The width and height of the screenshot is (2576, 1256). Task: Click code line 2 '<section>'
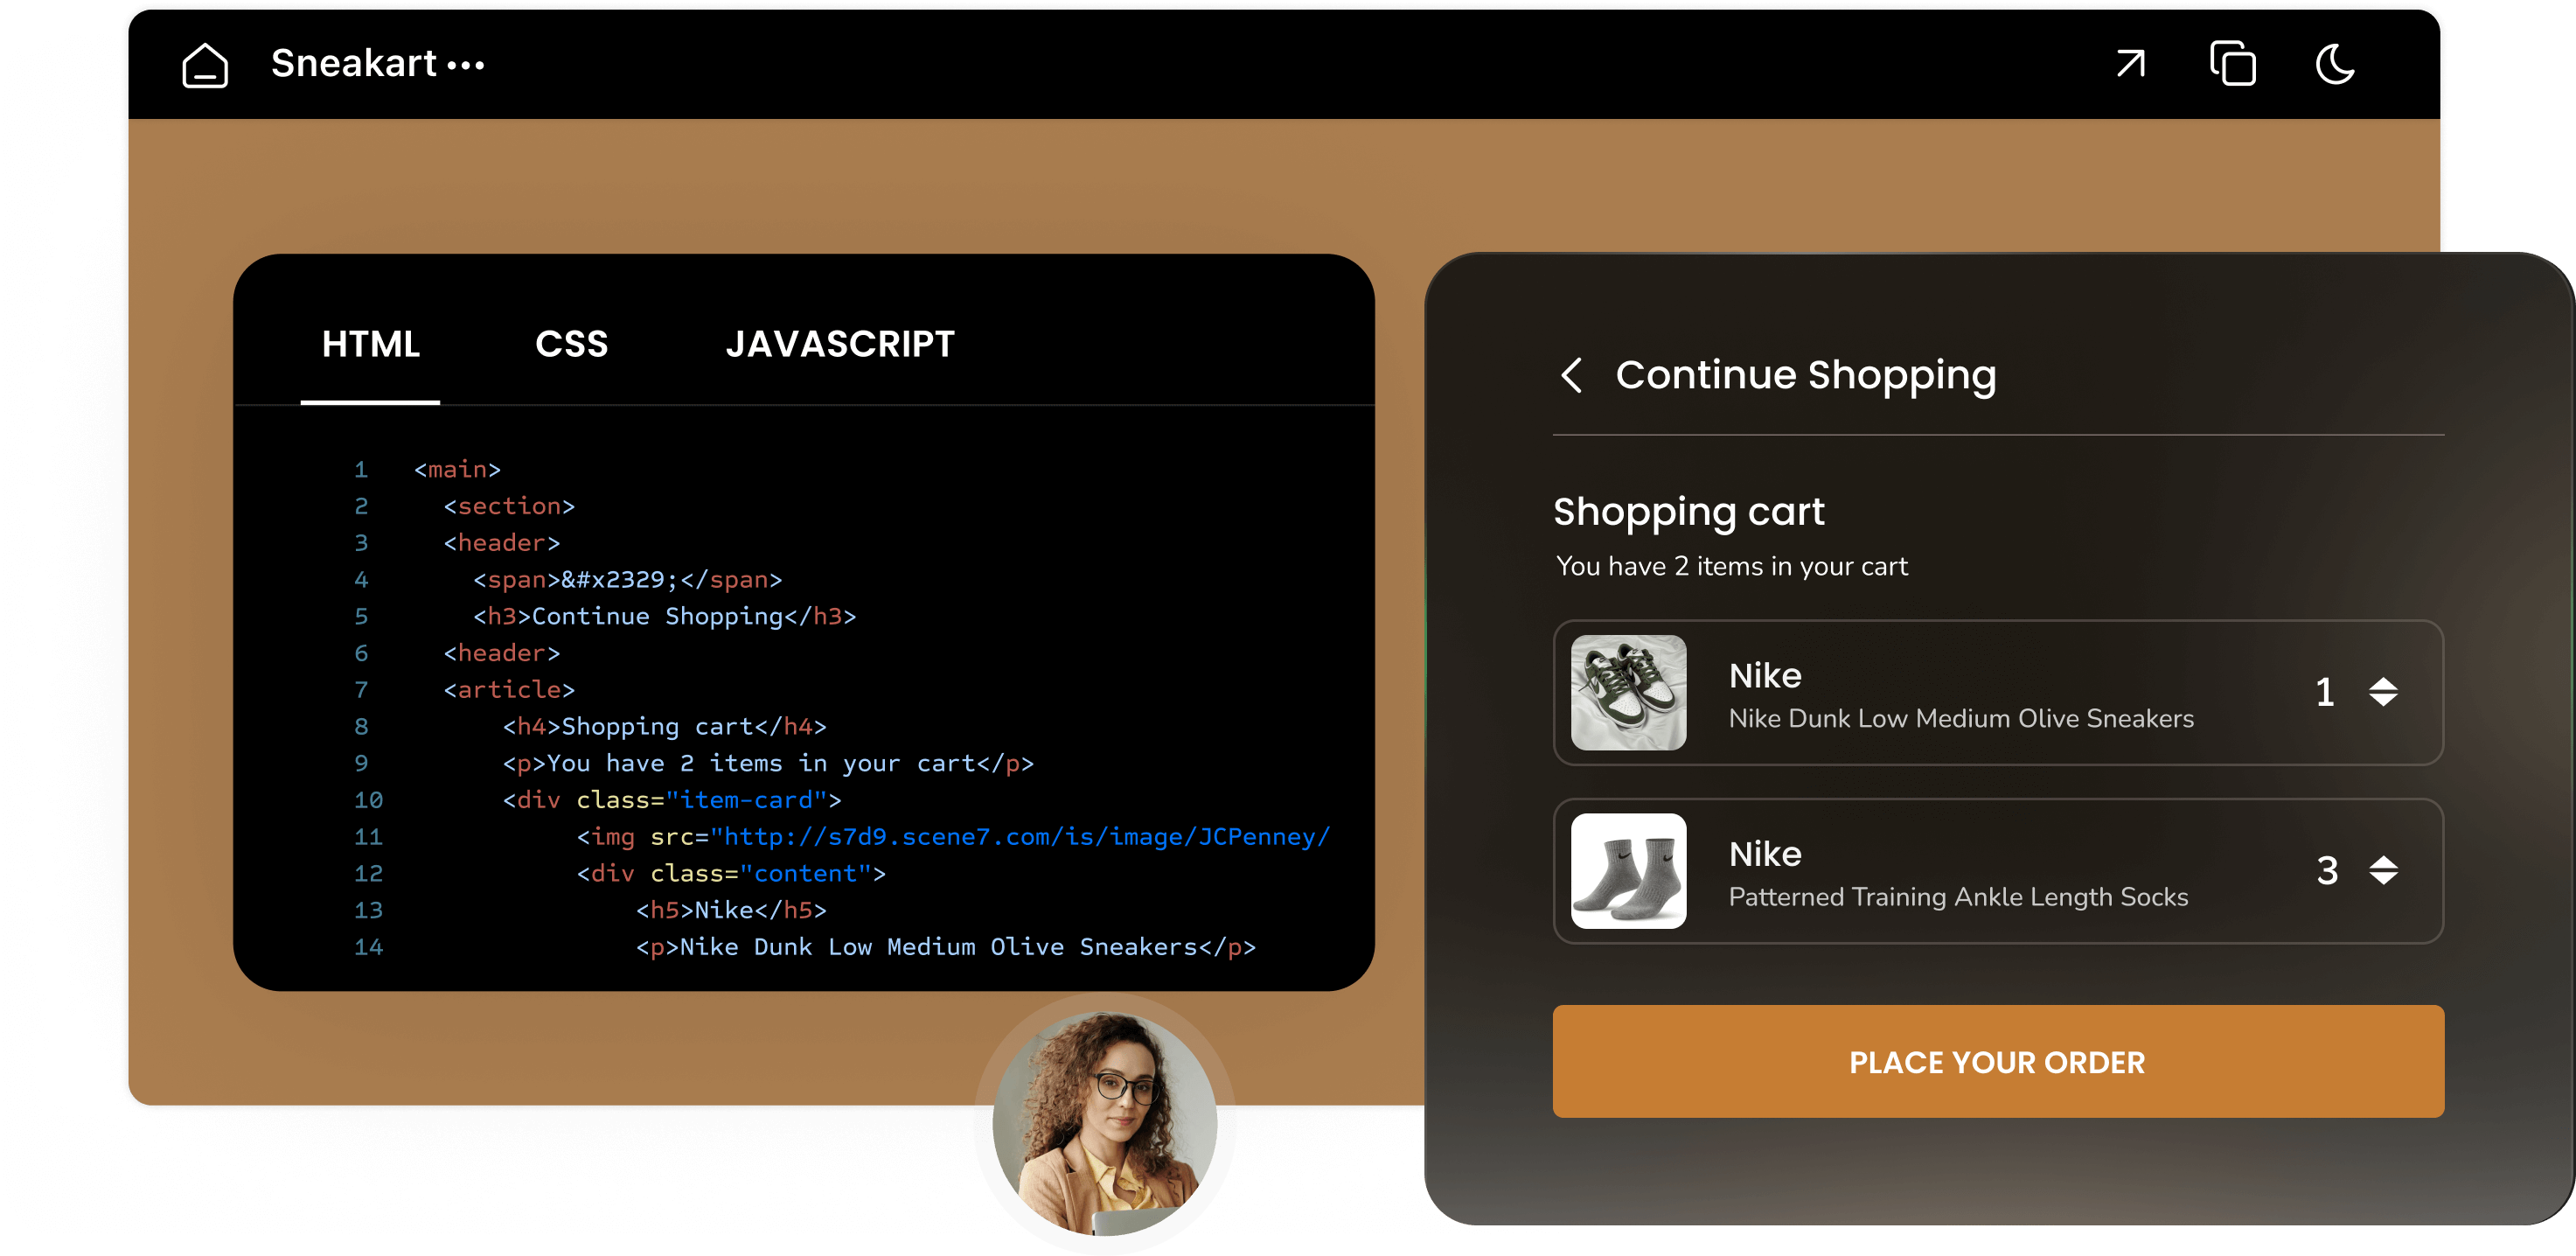509,506
